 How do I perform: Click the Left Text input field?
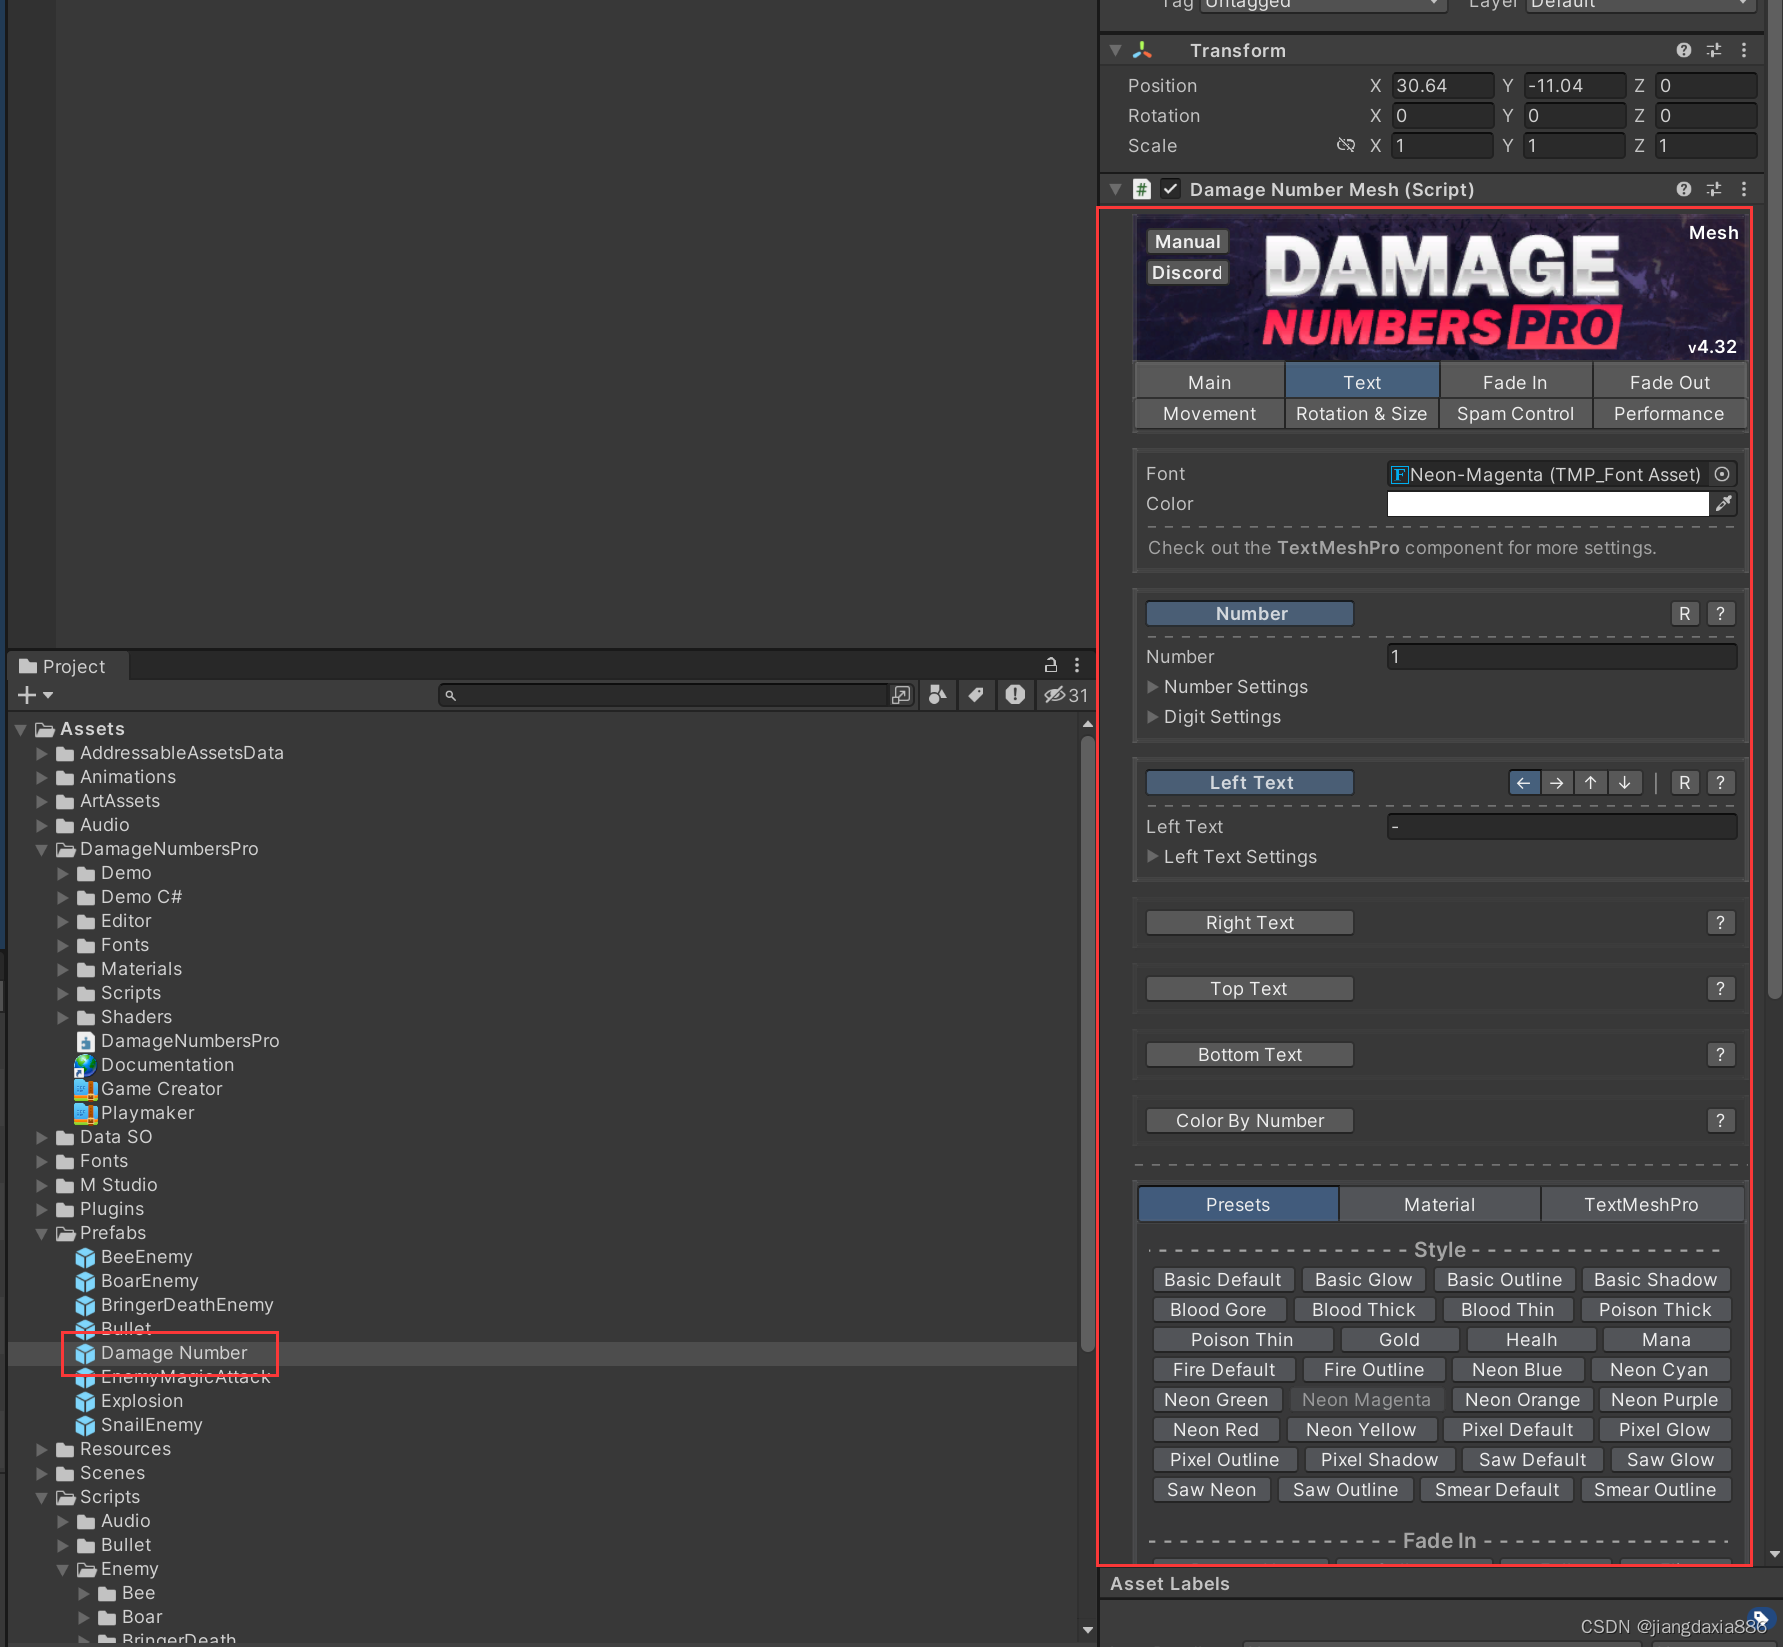pos(1562,827)
